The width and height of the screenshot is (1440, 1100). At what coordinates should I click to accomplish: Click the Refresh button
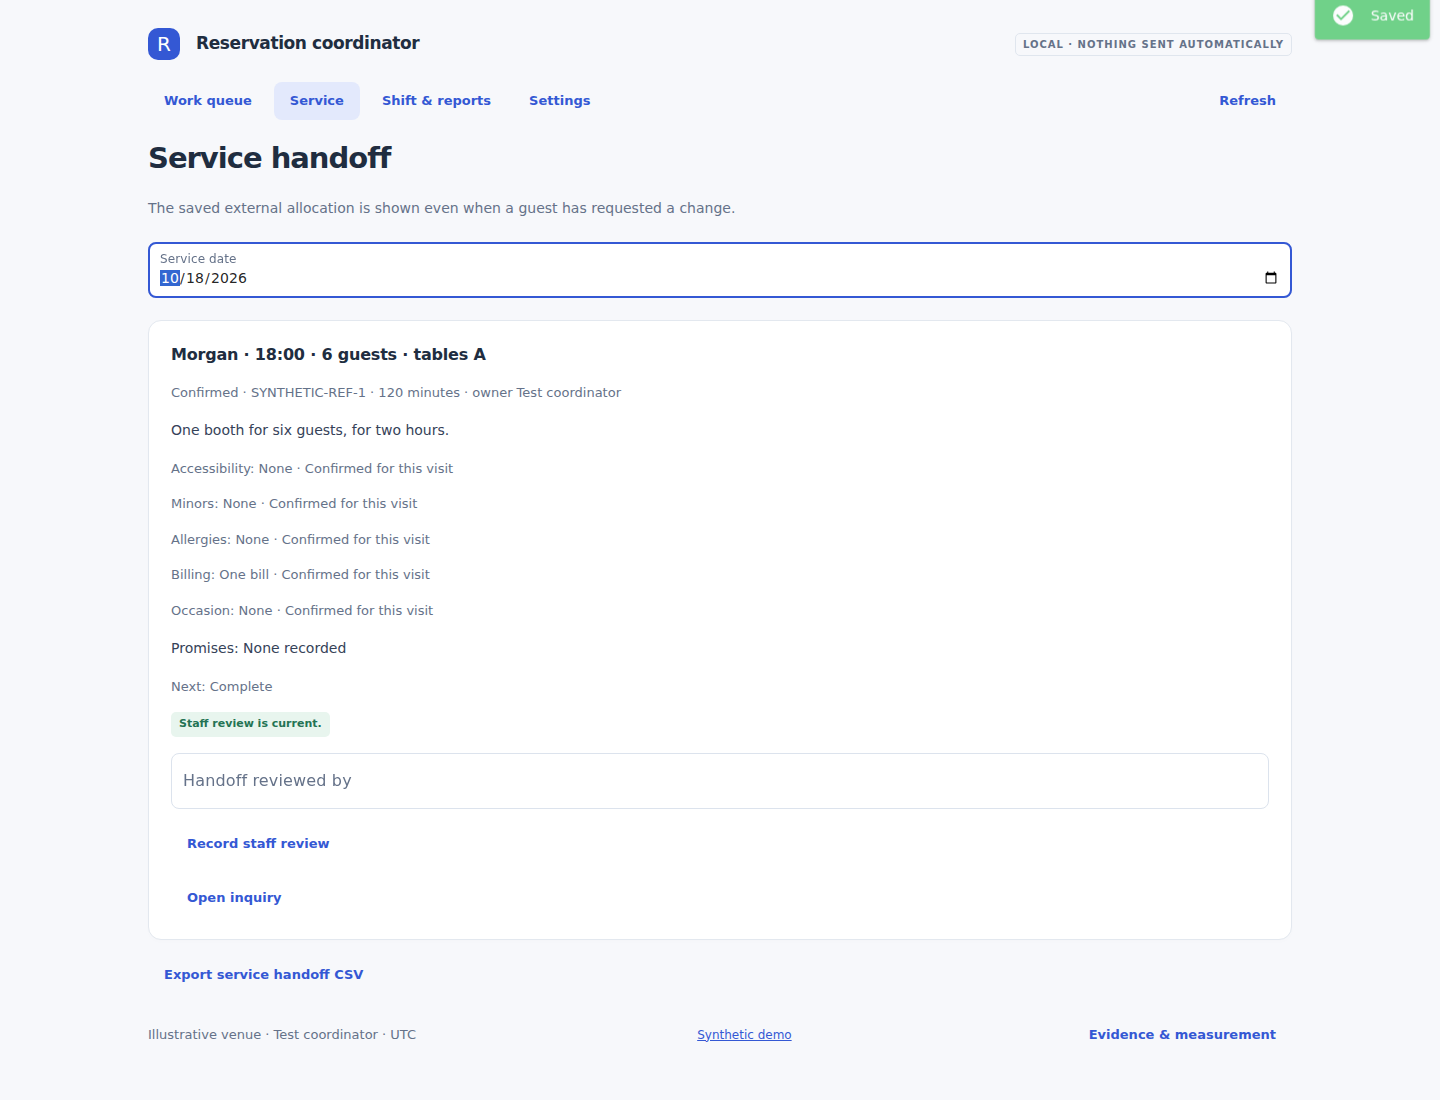coord(1247,101)
